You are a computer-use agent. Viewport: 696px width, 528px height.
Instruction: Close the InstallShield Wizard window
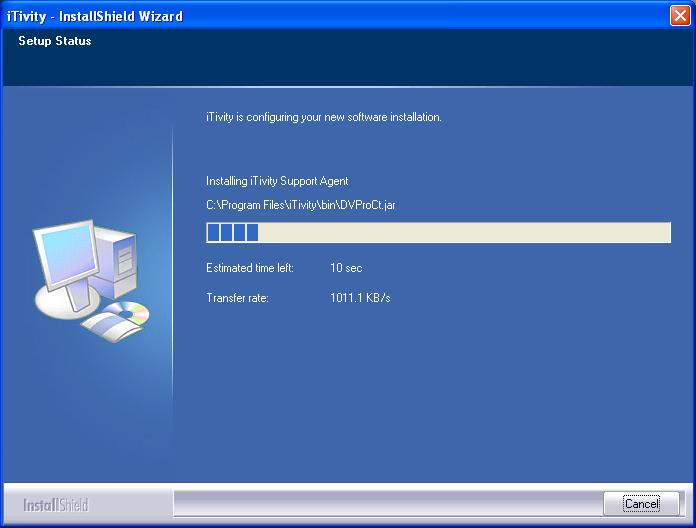point(679,16)
